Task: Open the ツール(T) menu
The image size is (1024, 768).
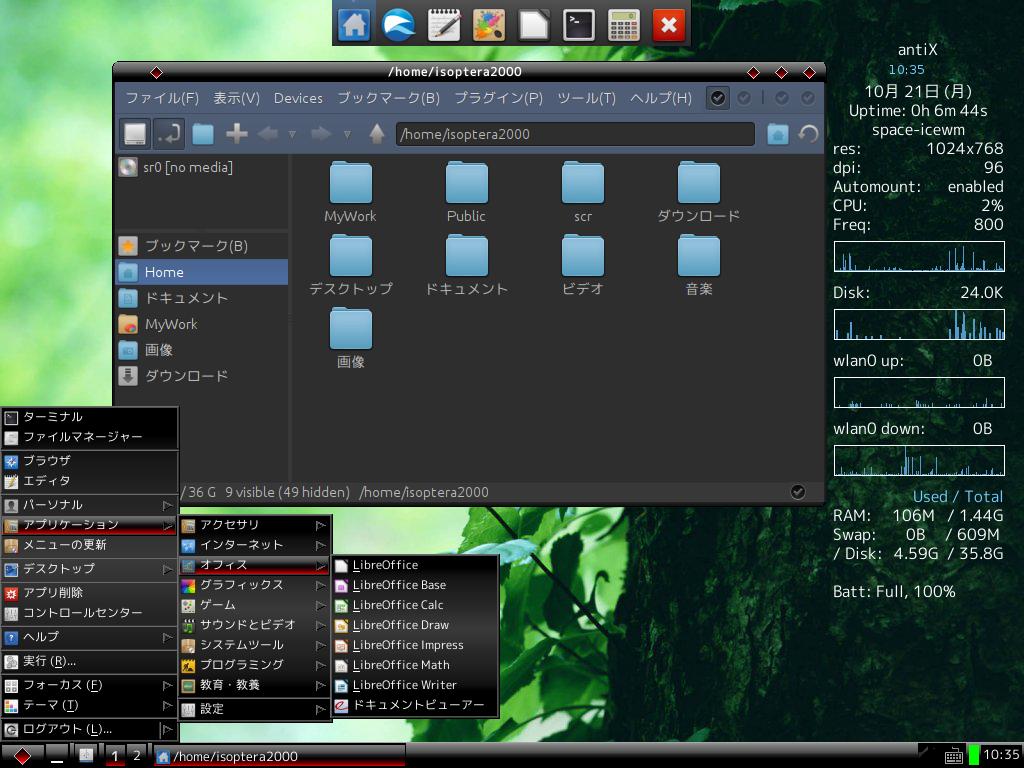Action: (586, 98)
